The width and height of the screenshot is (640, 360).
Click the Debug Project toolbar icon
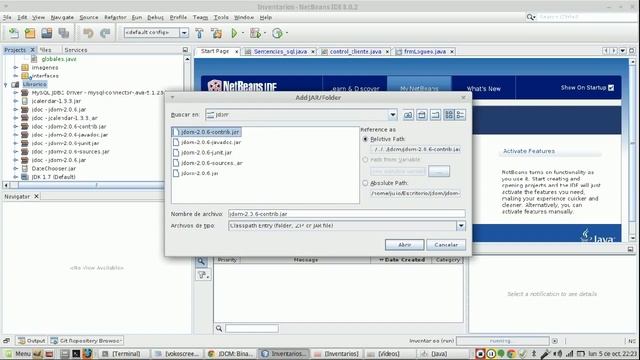(x=255, y=33)
